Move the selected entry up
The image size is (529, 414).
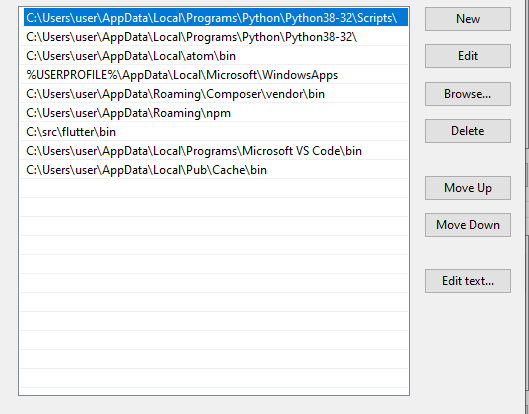pyautogui.click(x=468, y=188)
